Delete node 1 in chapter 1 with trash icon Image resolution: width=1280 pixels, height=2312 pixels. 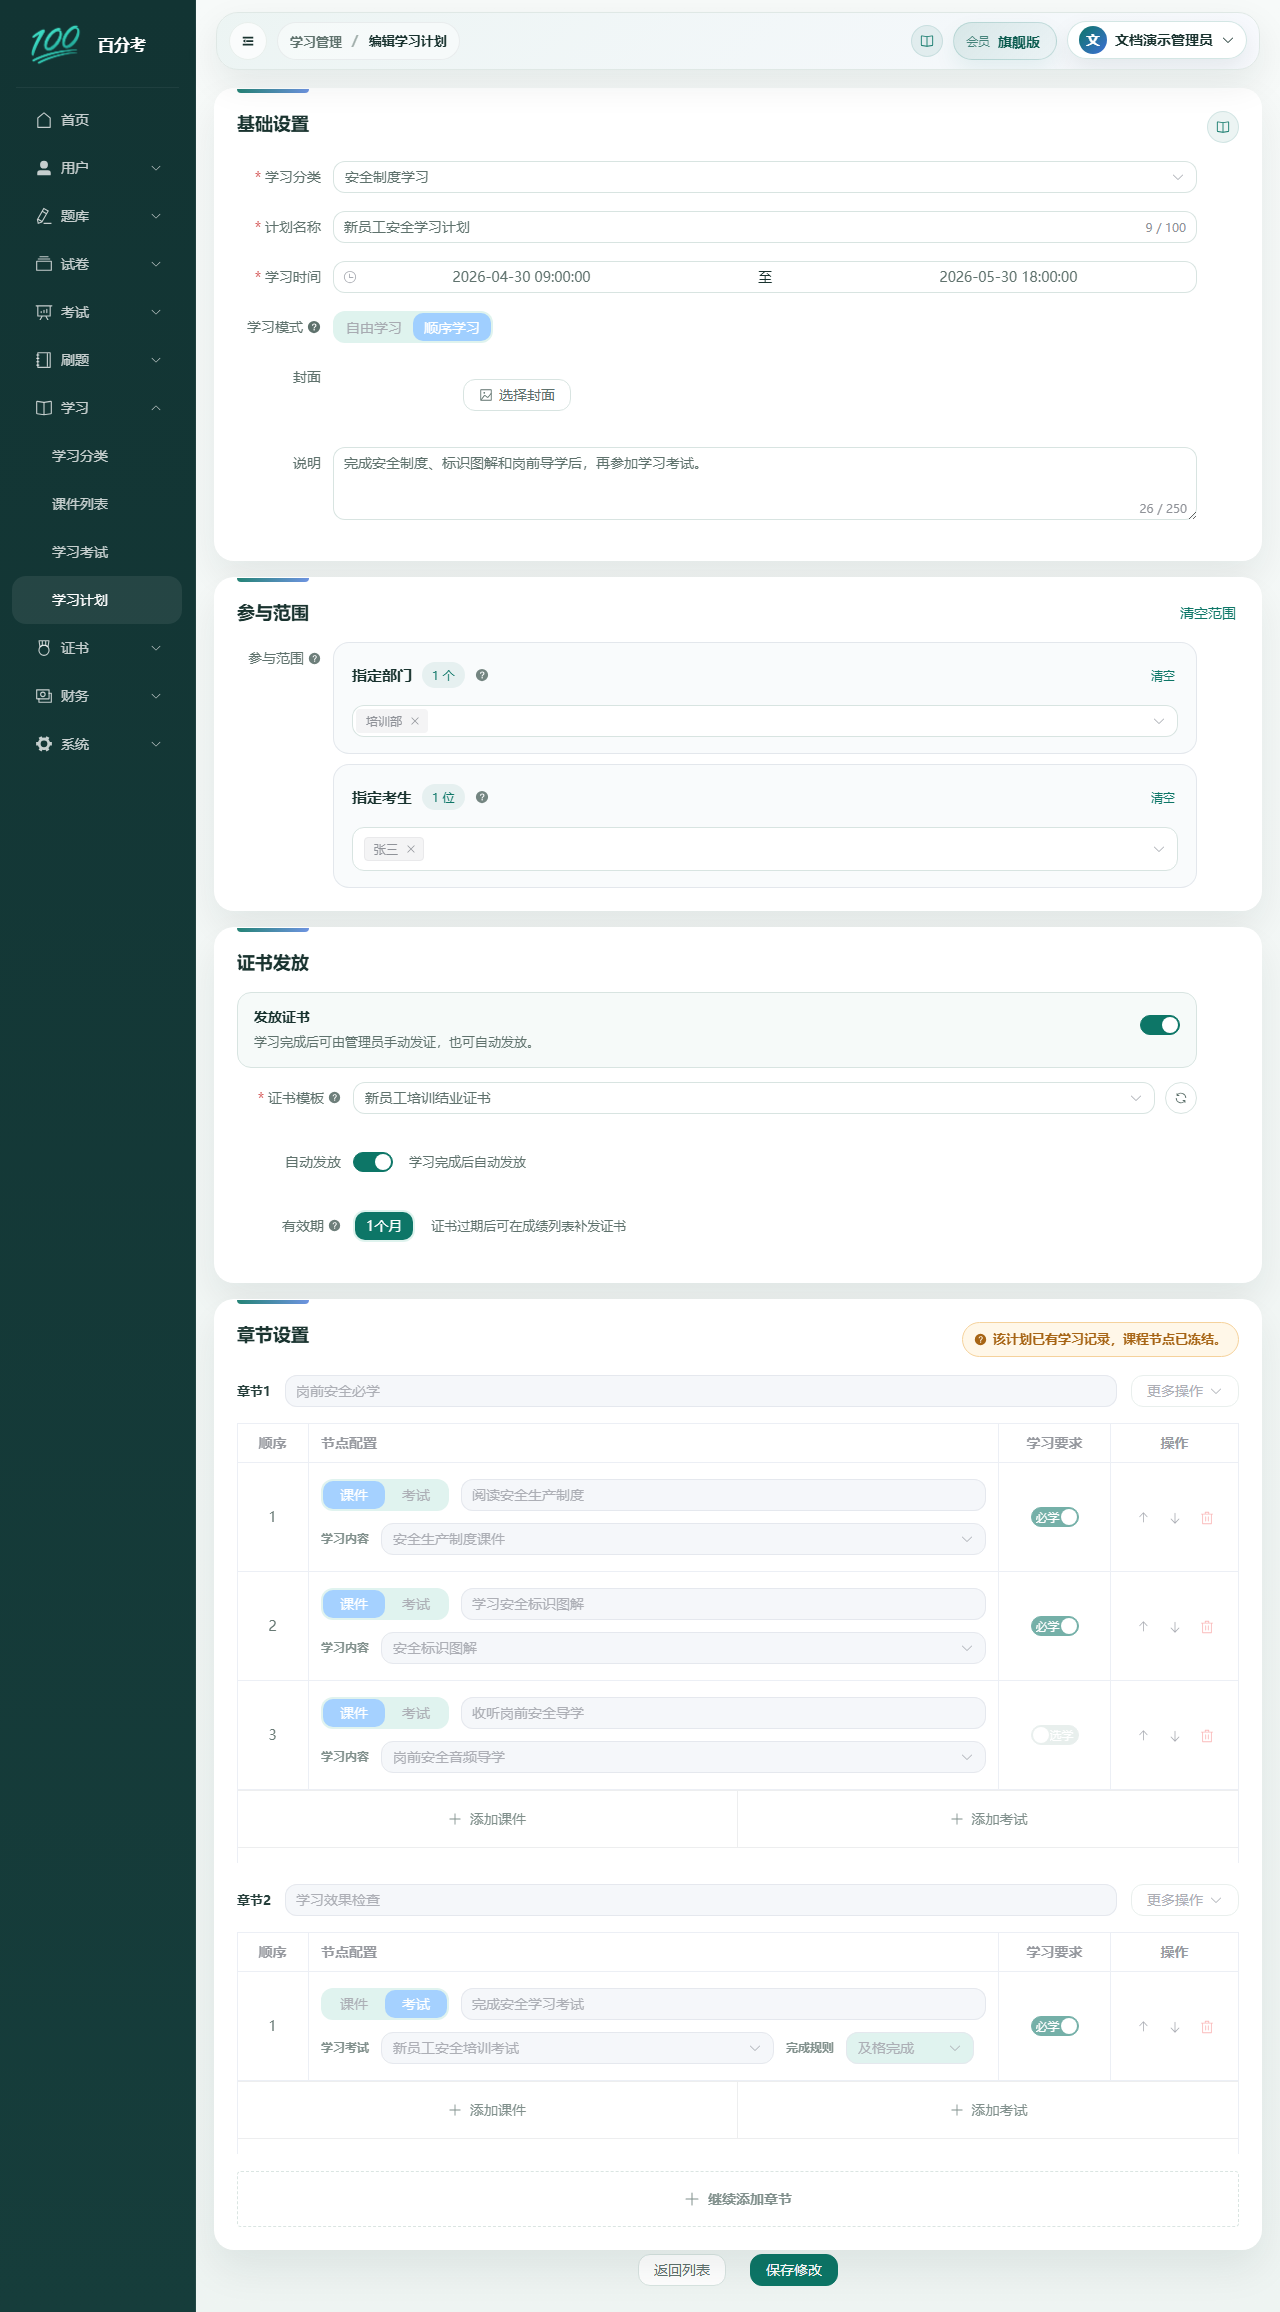point(1207,1517)
